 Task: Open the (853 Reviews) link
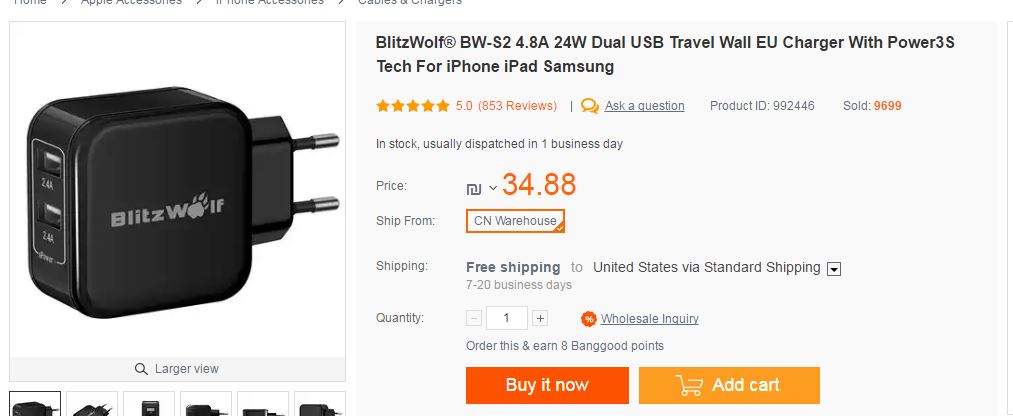click(x=517, y=106)
